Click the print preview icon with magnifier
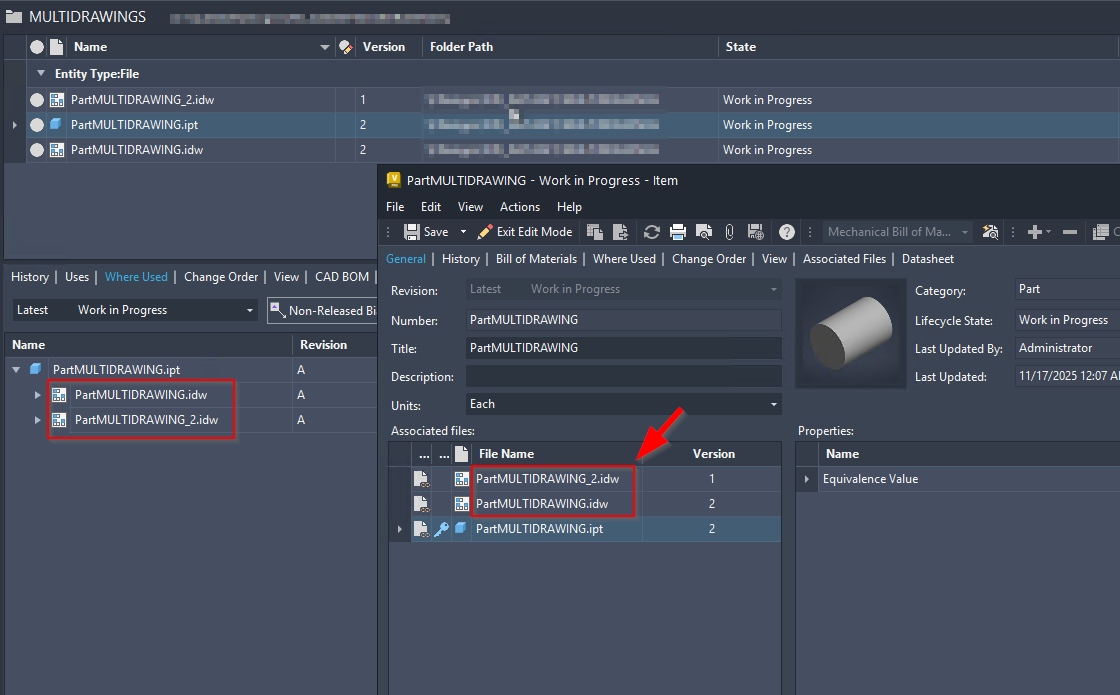The width and height of the screenshot is (1120, 695). coord(704,232)
